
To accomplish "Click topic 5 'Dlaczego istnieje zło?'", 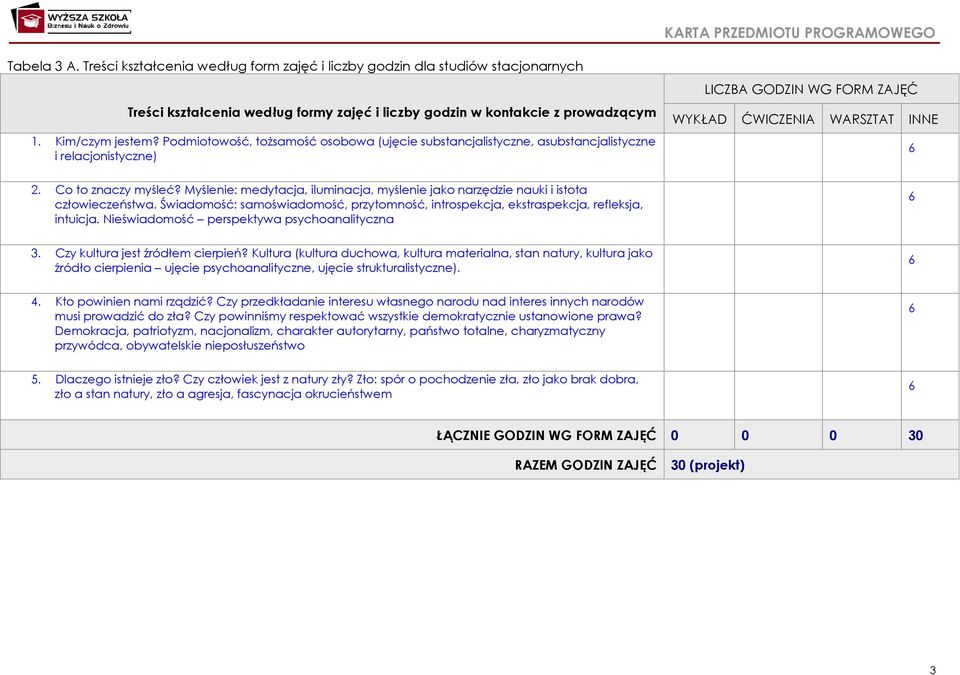I will 347,387.
